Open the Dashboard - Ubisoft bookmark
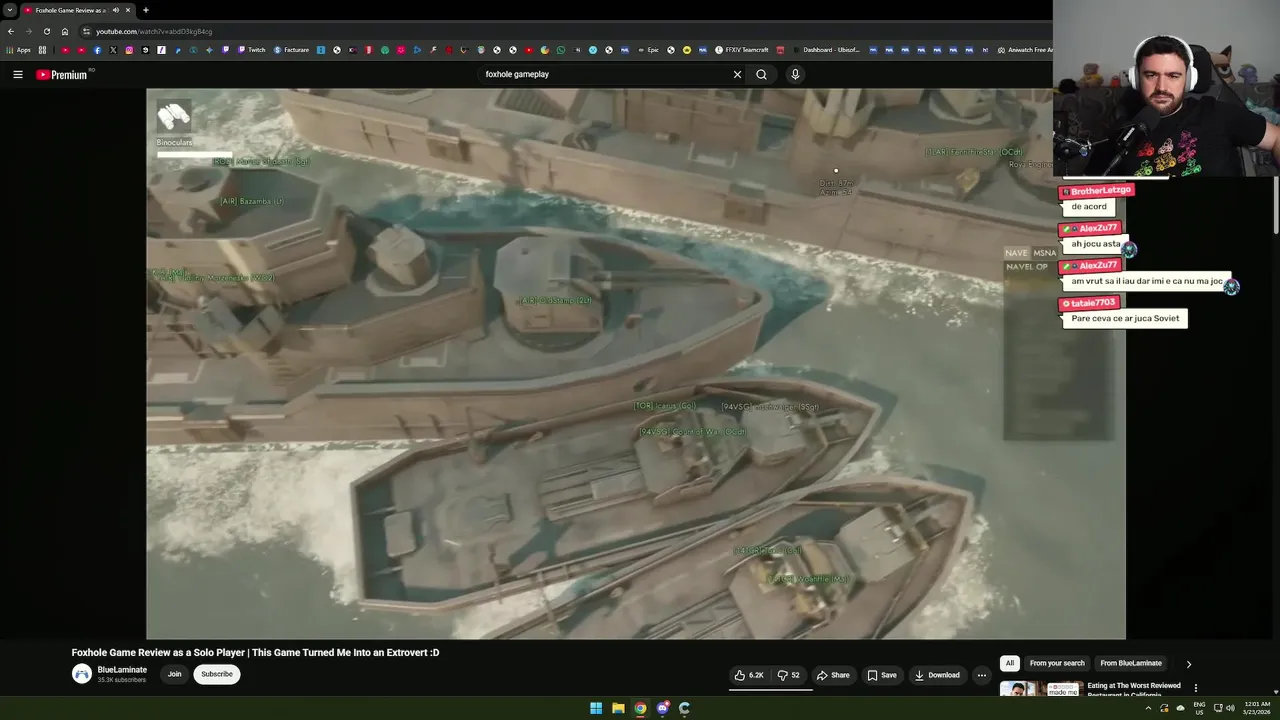The image size is (1280, 720). [825, 50]
